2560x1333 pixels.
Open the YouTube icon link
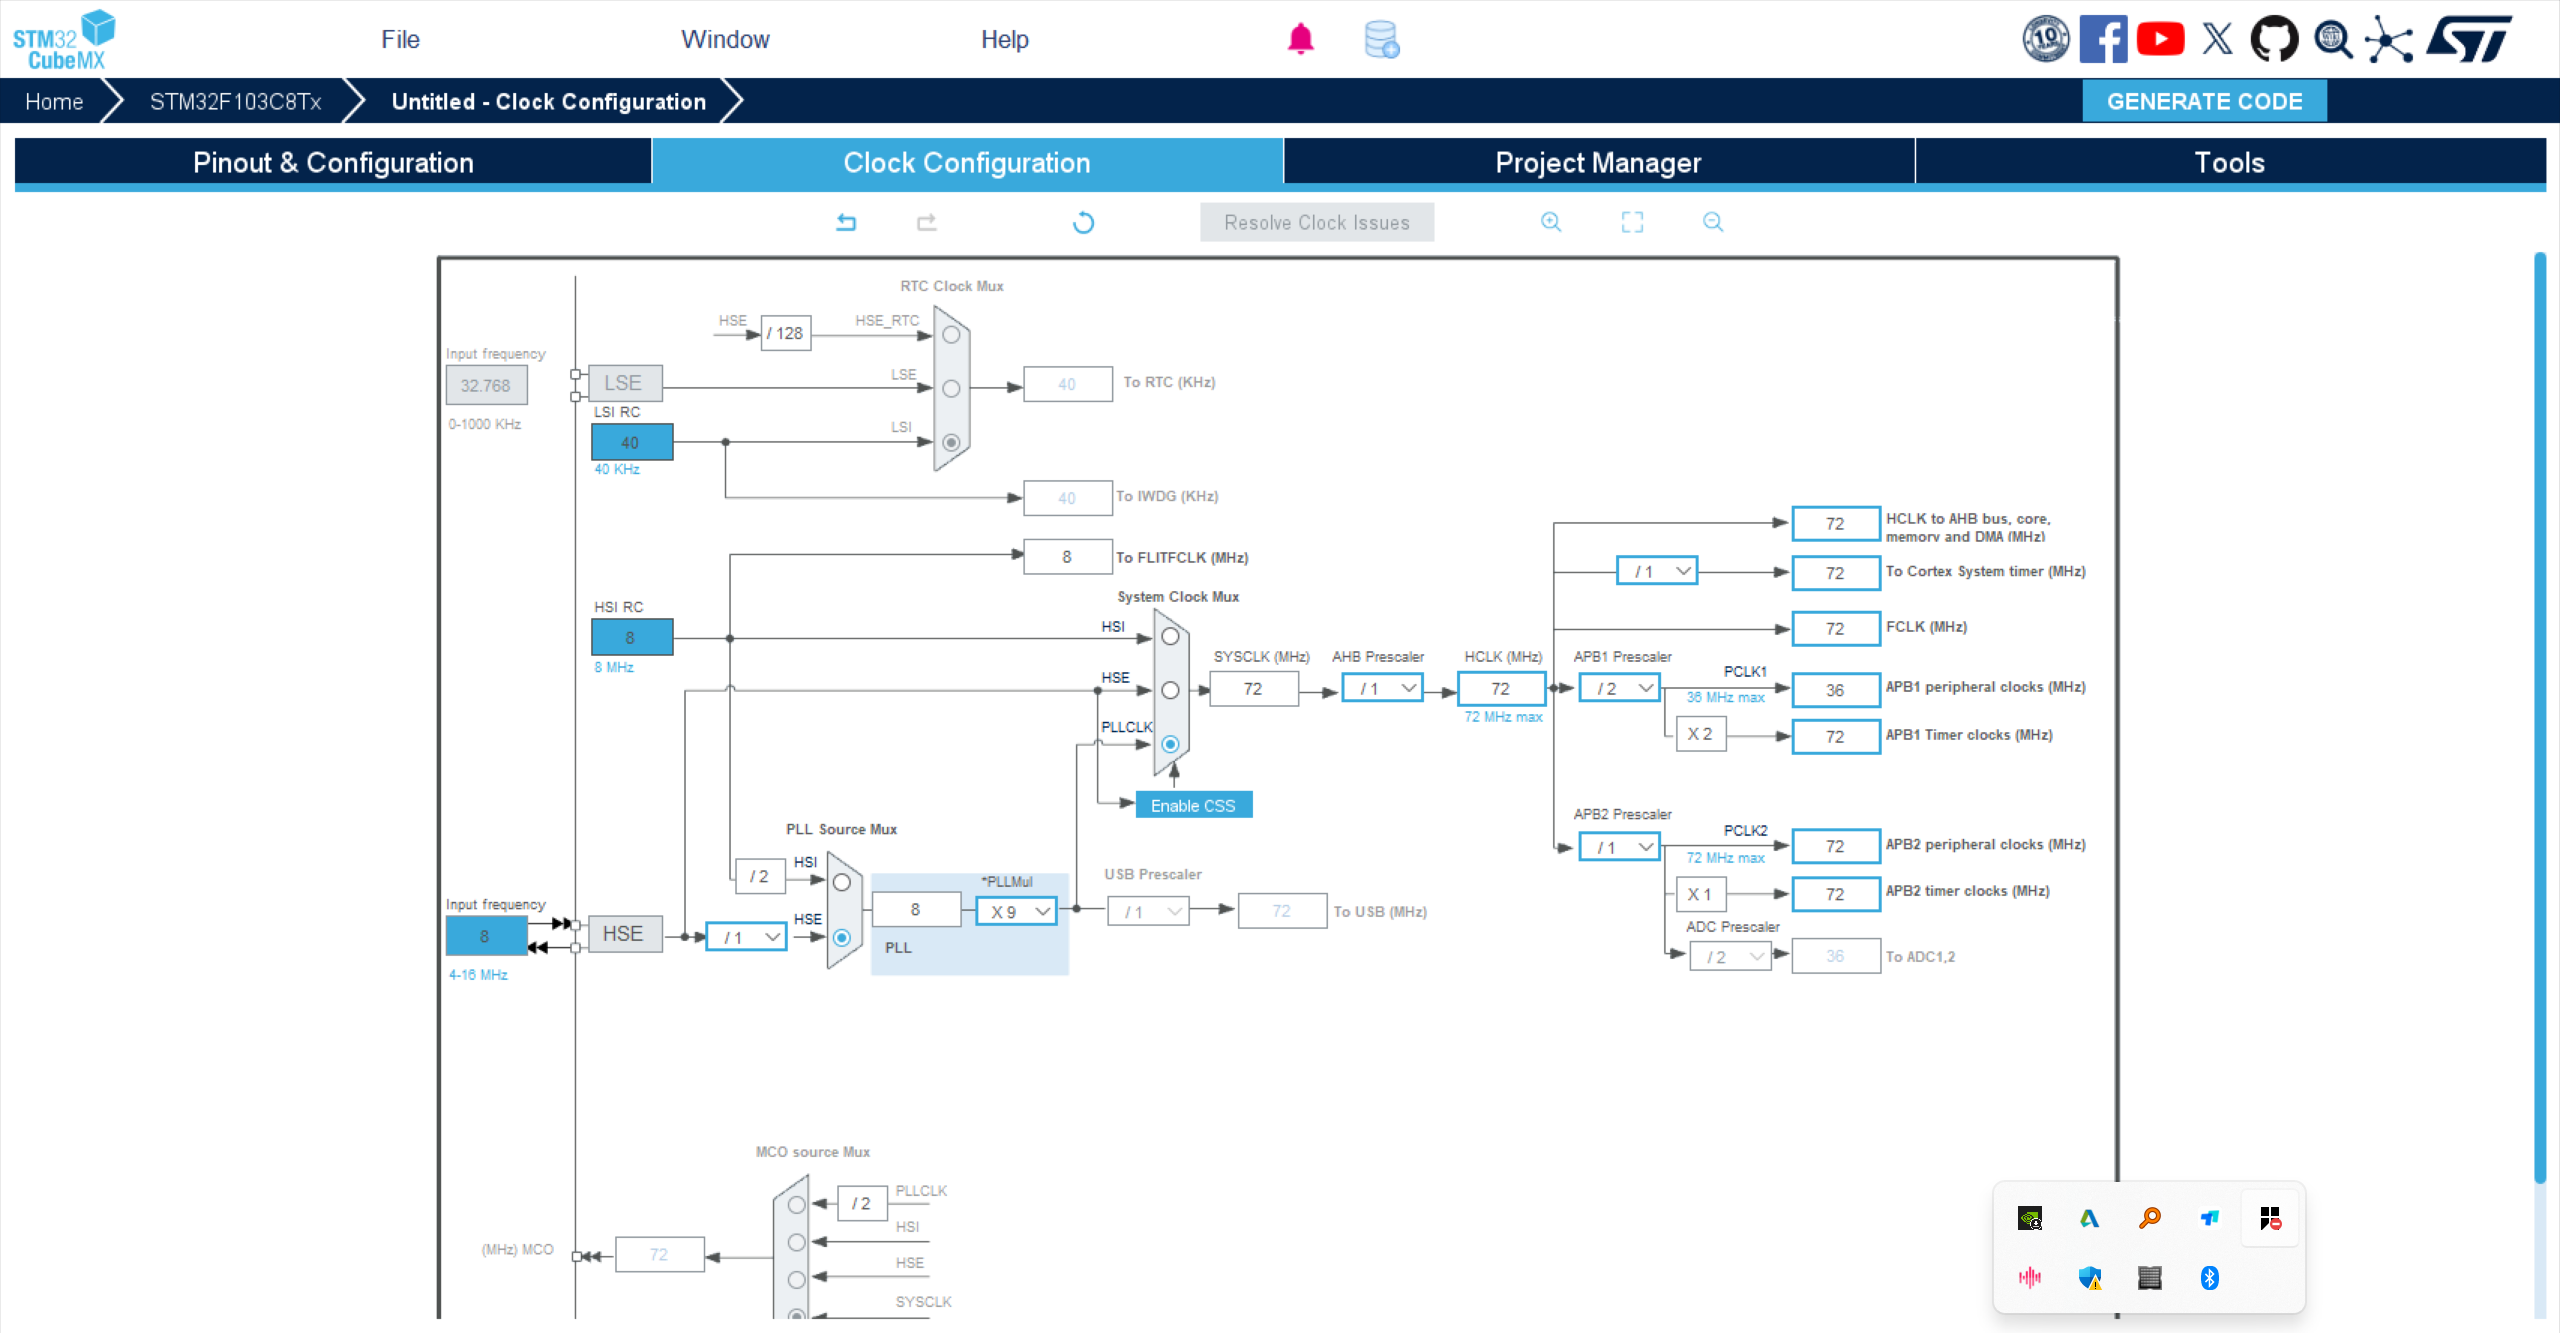point(2160,40)
